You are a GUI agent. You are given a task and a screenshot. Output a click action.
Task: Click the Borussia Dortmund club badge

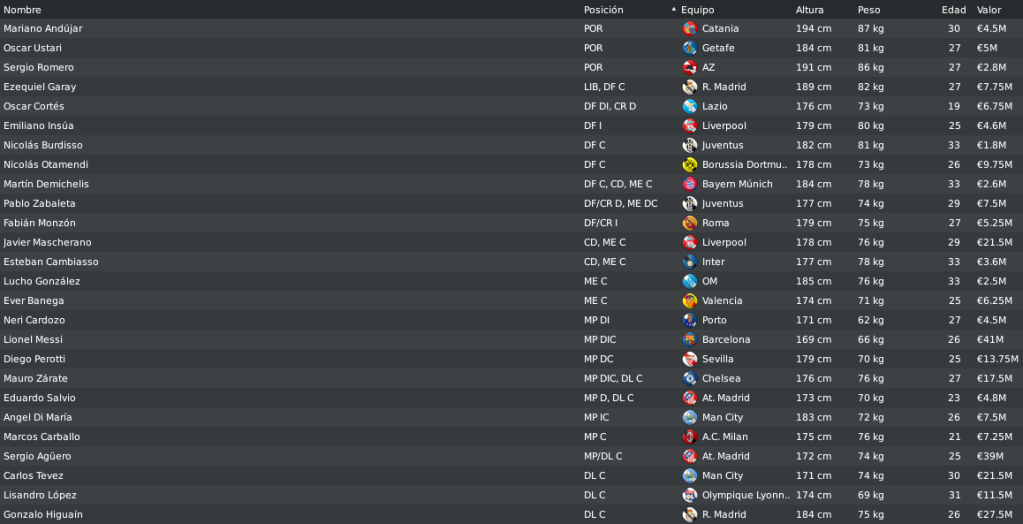click(x=689, y=165)
